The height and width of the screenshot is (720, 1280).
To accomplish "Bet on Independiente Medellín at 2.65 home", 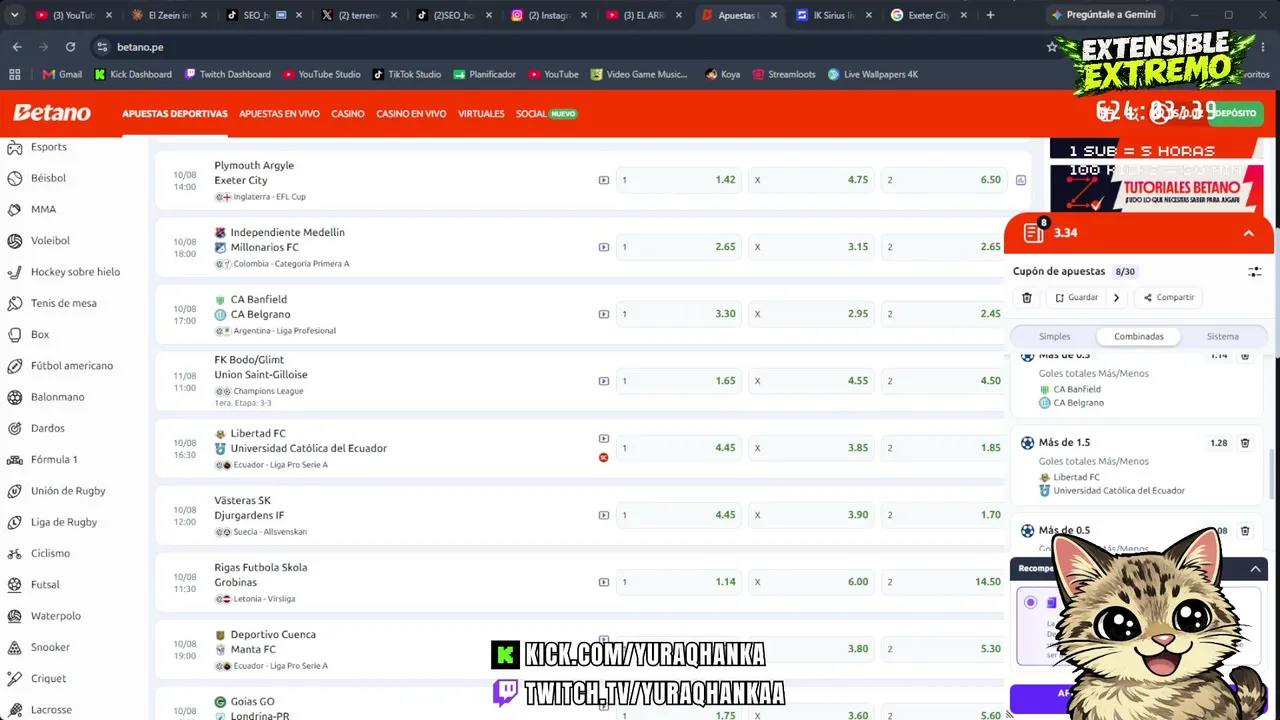I will tap(679, 247).
